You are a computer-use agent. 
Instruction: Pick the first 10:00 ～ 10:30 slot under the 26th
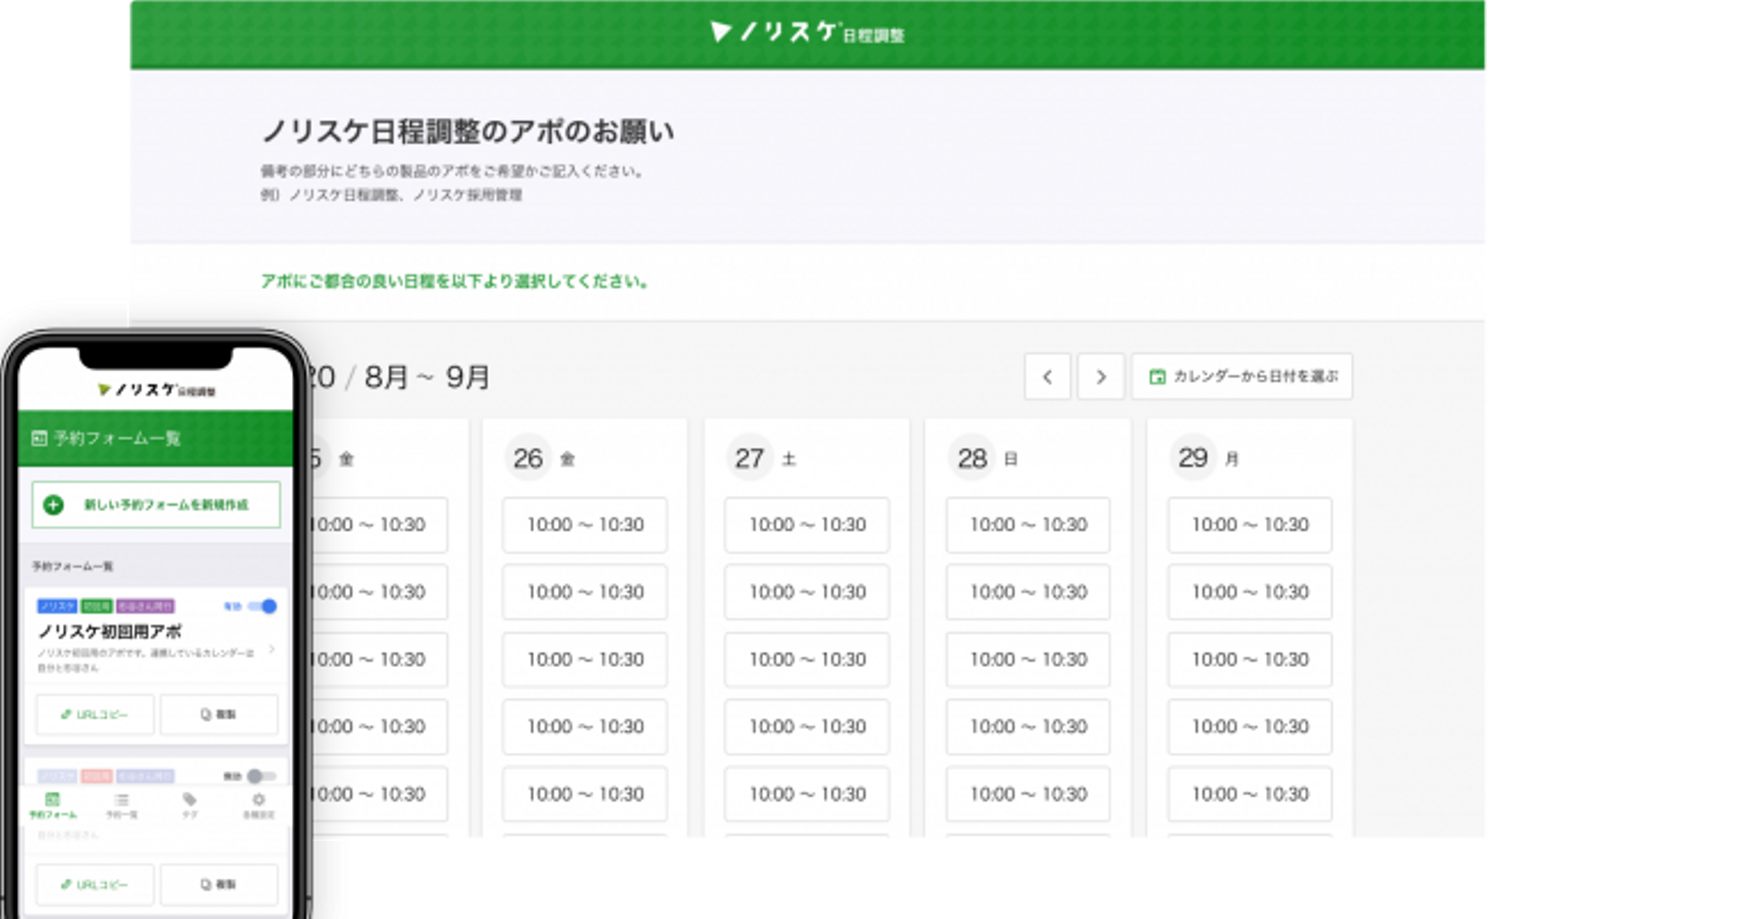585,525
